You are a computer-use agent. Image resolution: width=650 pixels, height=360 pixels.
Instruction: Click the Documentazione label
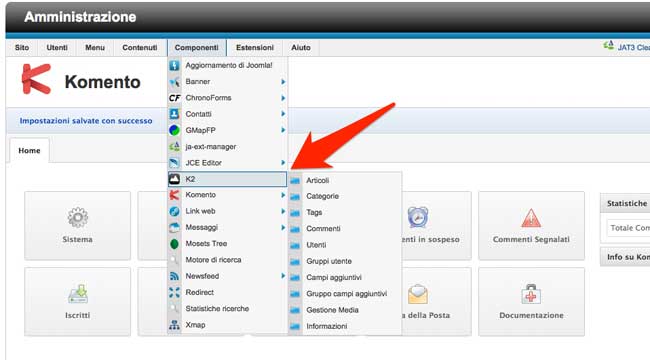pos(531,315)
